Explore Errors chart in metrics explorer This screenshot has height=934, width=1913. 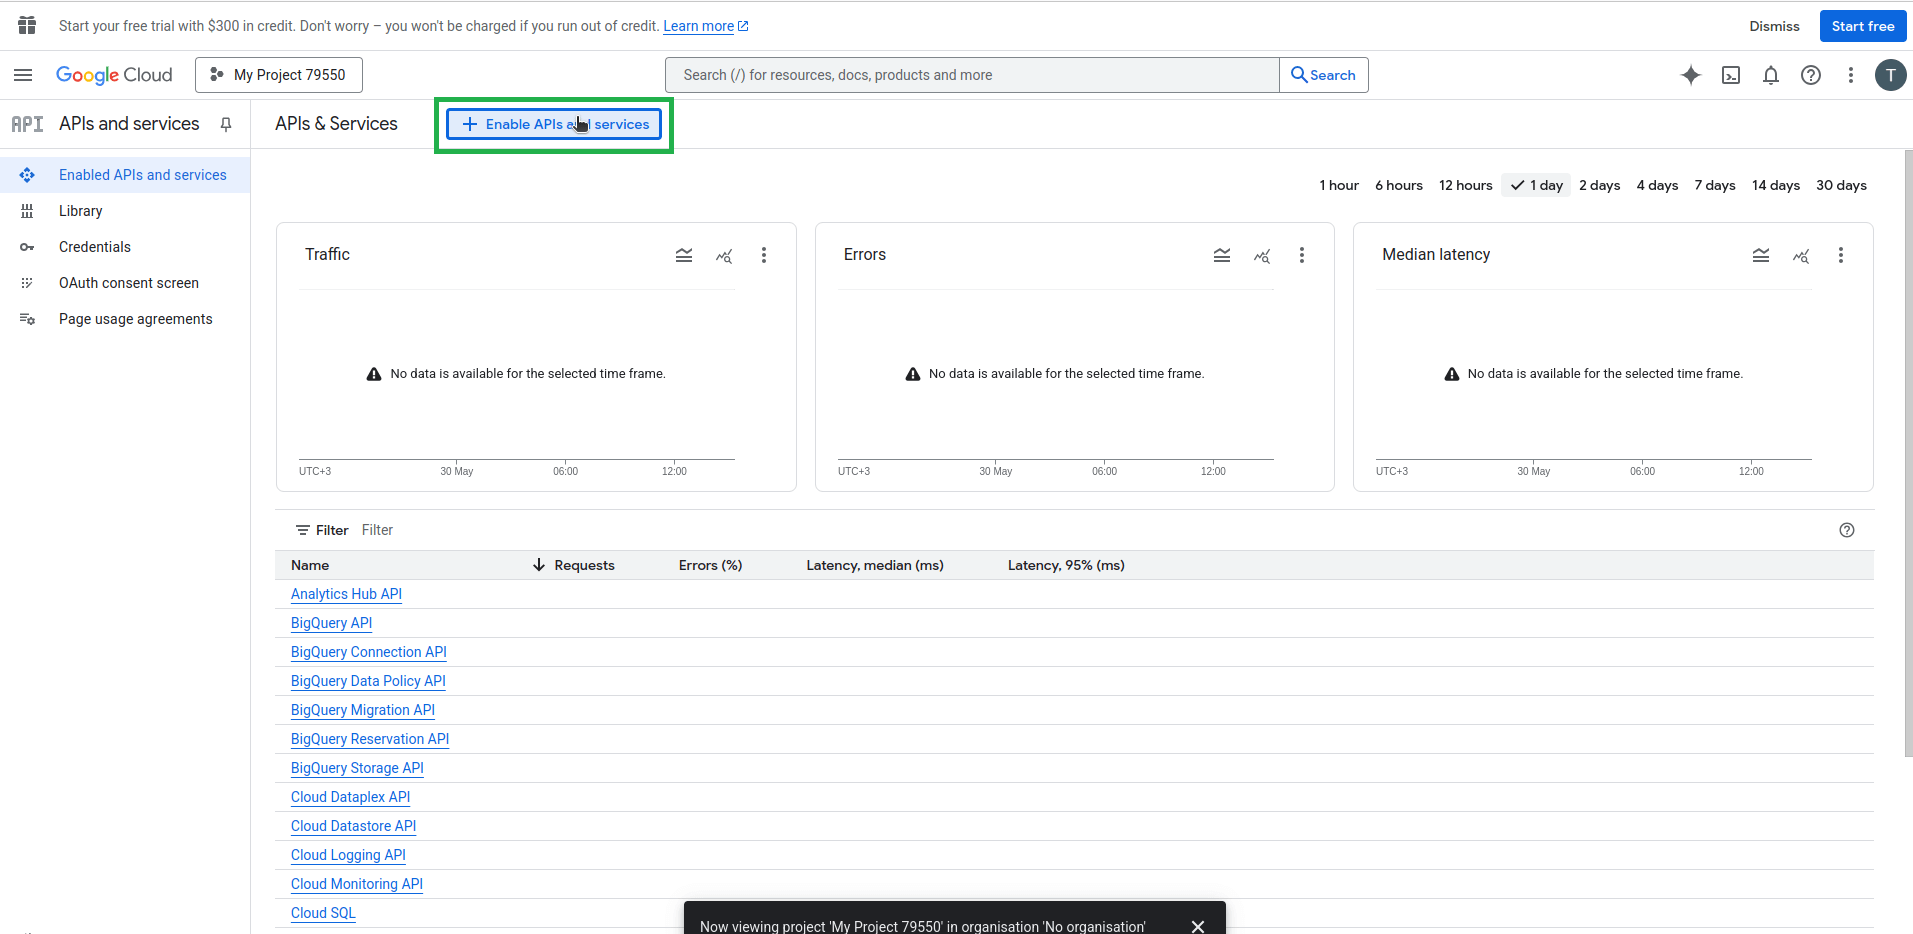[x=1262, y=255]
